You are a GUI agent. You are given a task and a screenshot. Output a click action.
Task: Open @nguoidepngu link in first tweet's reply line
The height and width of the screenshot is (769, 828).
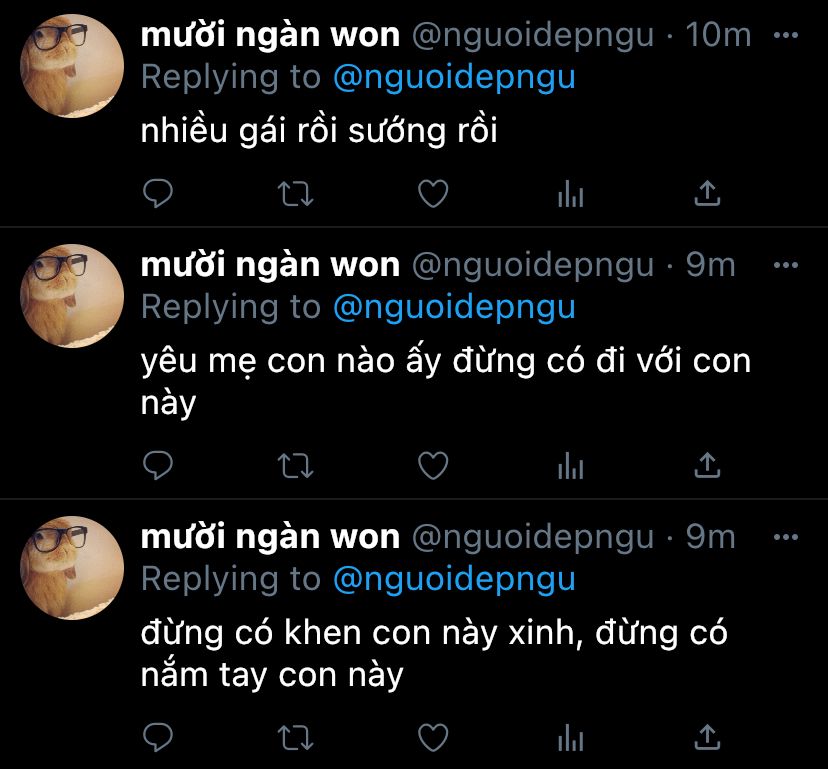pyautogui.click(x=454, y=78)
